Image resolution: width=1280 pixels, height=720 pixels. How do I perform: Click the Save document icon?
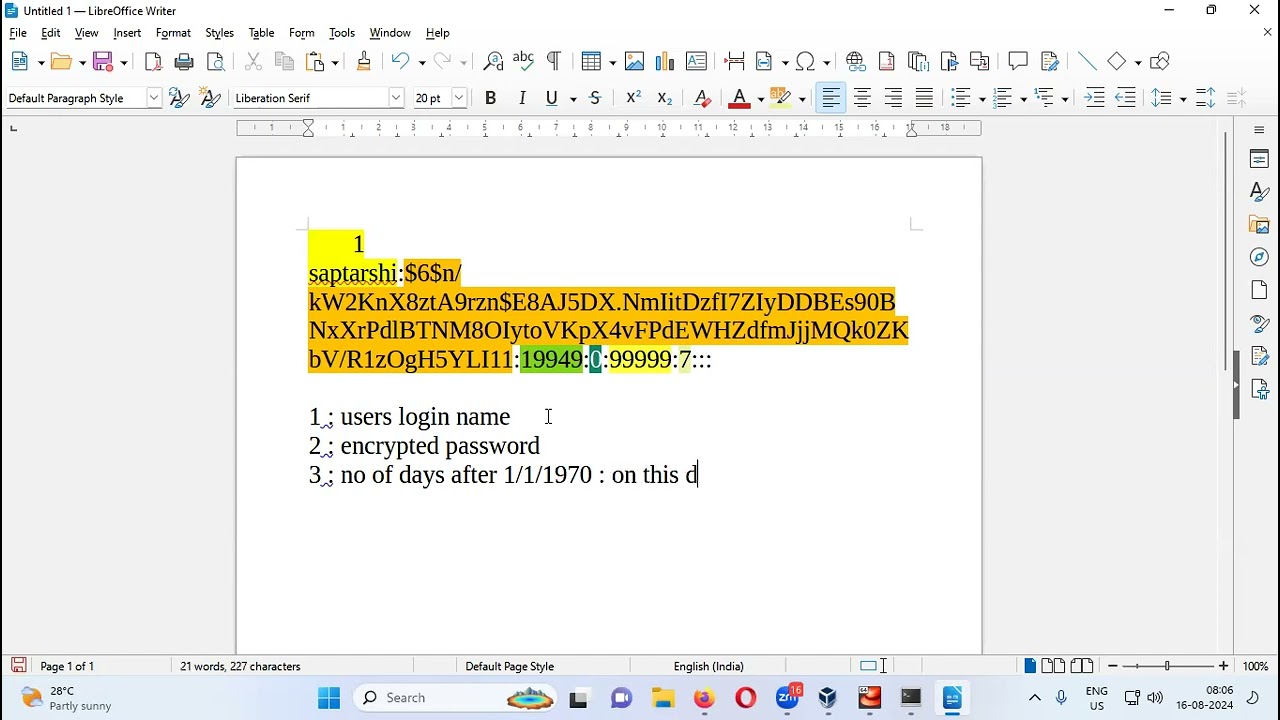point(103,62)
